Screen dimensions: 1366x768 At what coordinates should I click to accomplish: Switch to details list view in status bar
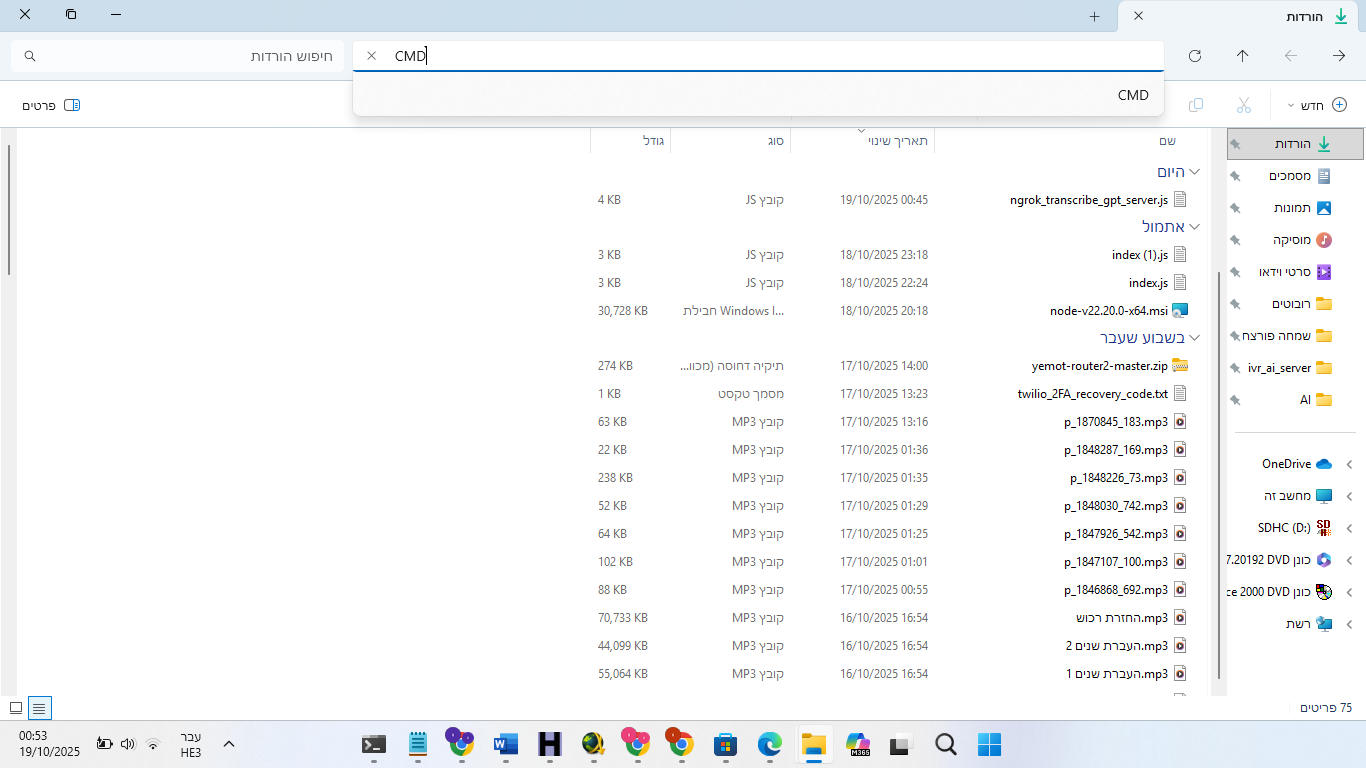pyautogui.click(x=38, y=708)
